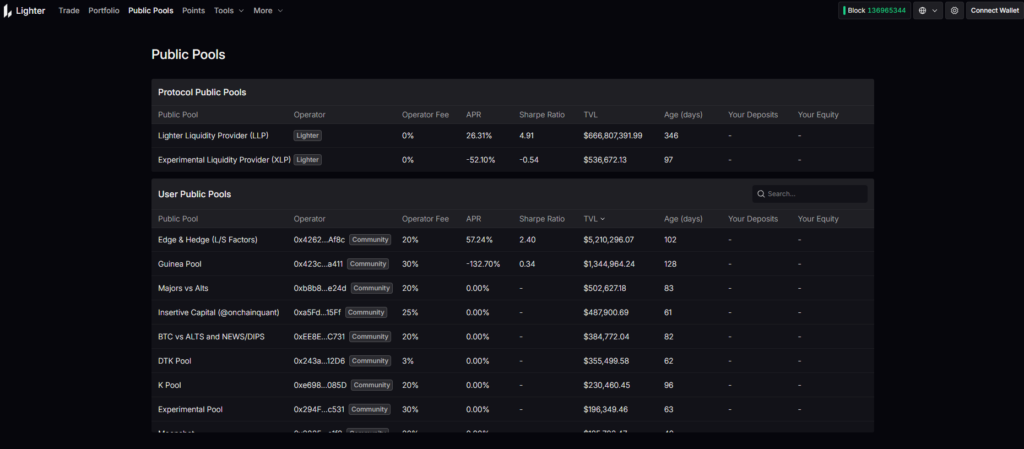Image resolution: width=1024 pixels, height=449 pixels.
Task: Select the Experimental Liquidity Provider (XLP) row
Action: [x=224, y=160]
